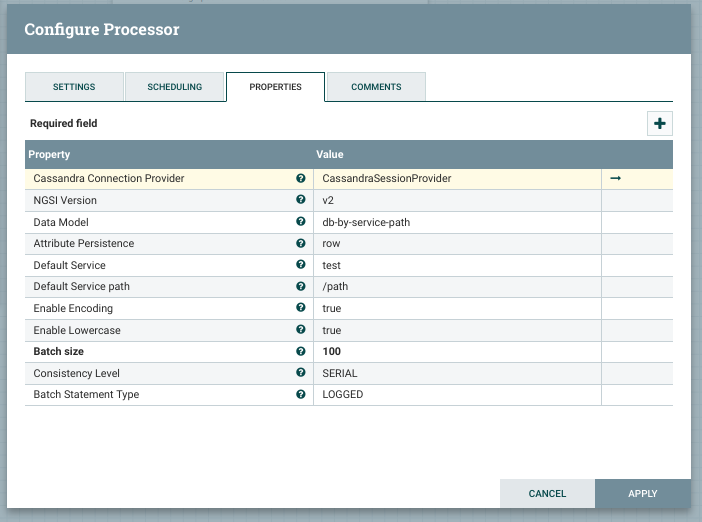
Task: Show help icon for Default Service path
Action: click(x=301, y=287)
